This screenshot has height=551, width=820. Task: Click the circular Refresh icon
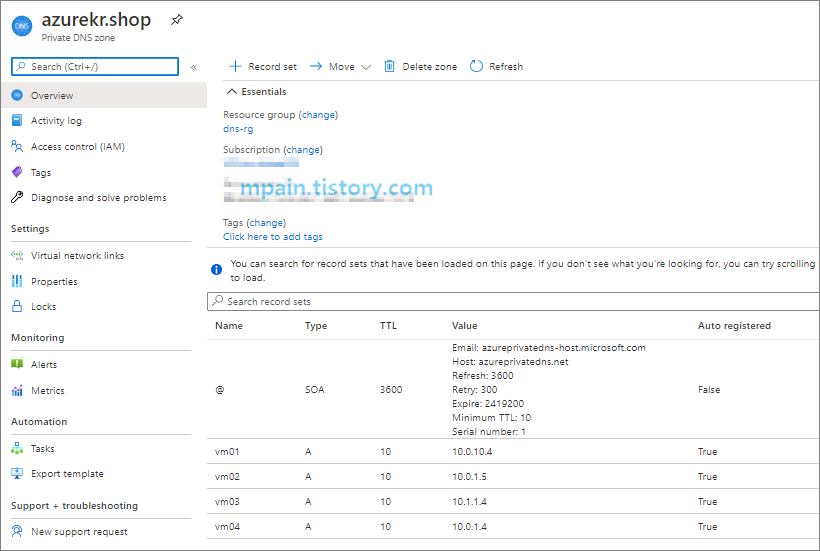click(476, 66)
